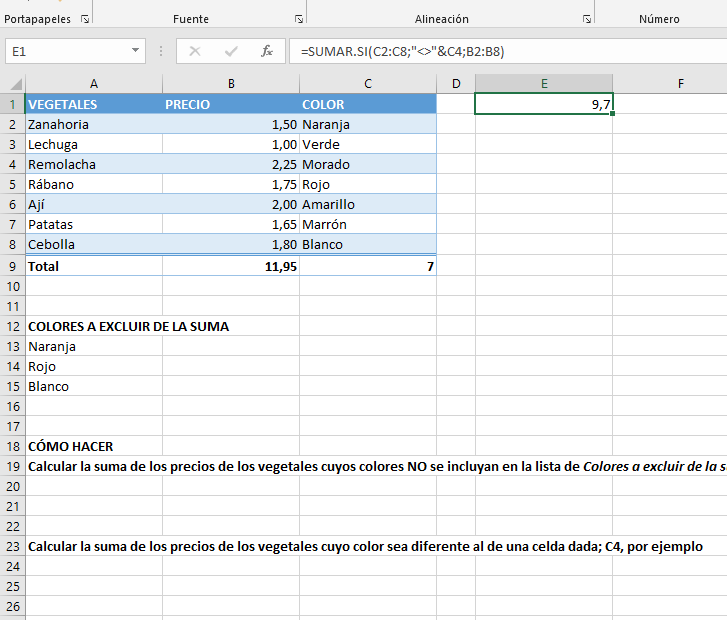Select column C header
The width and height of the screenshot is (727, 620).
[x=368, y=84]
